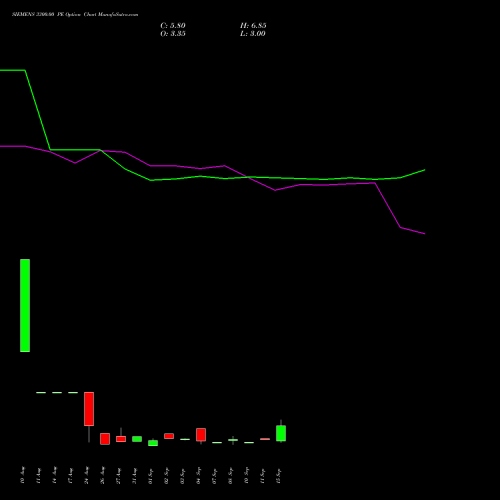Click the '15 Sep' date label
This screenshot has width=500, height=500.
coord(278,476)
